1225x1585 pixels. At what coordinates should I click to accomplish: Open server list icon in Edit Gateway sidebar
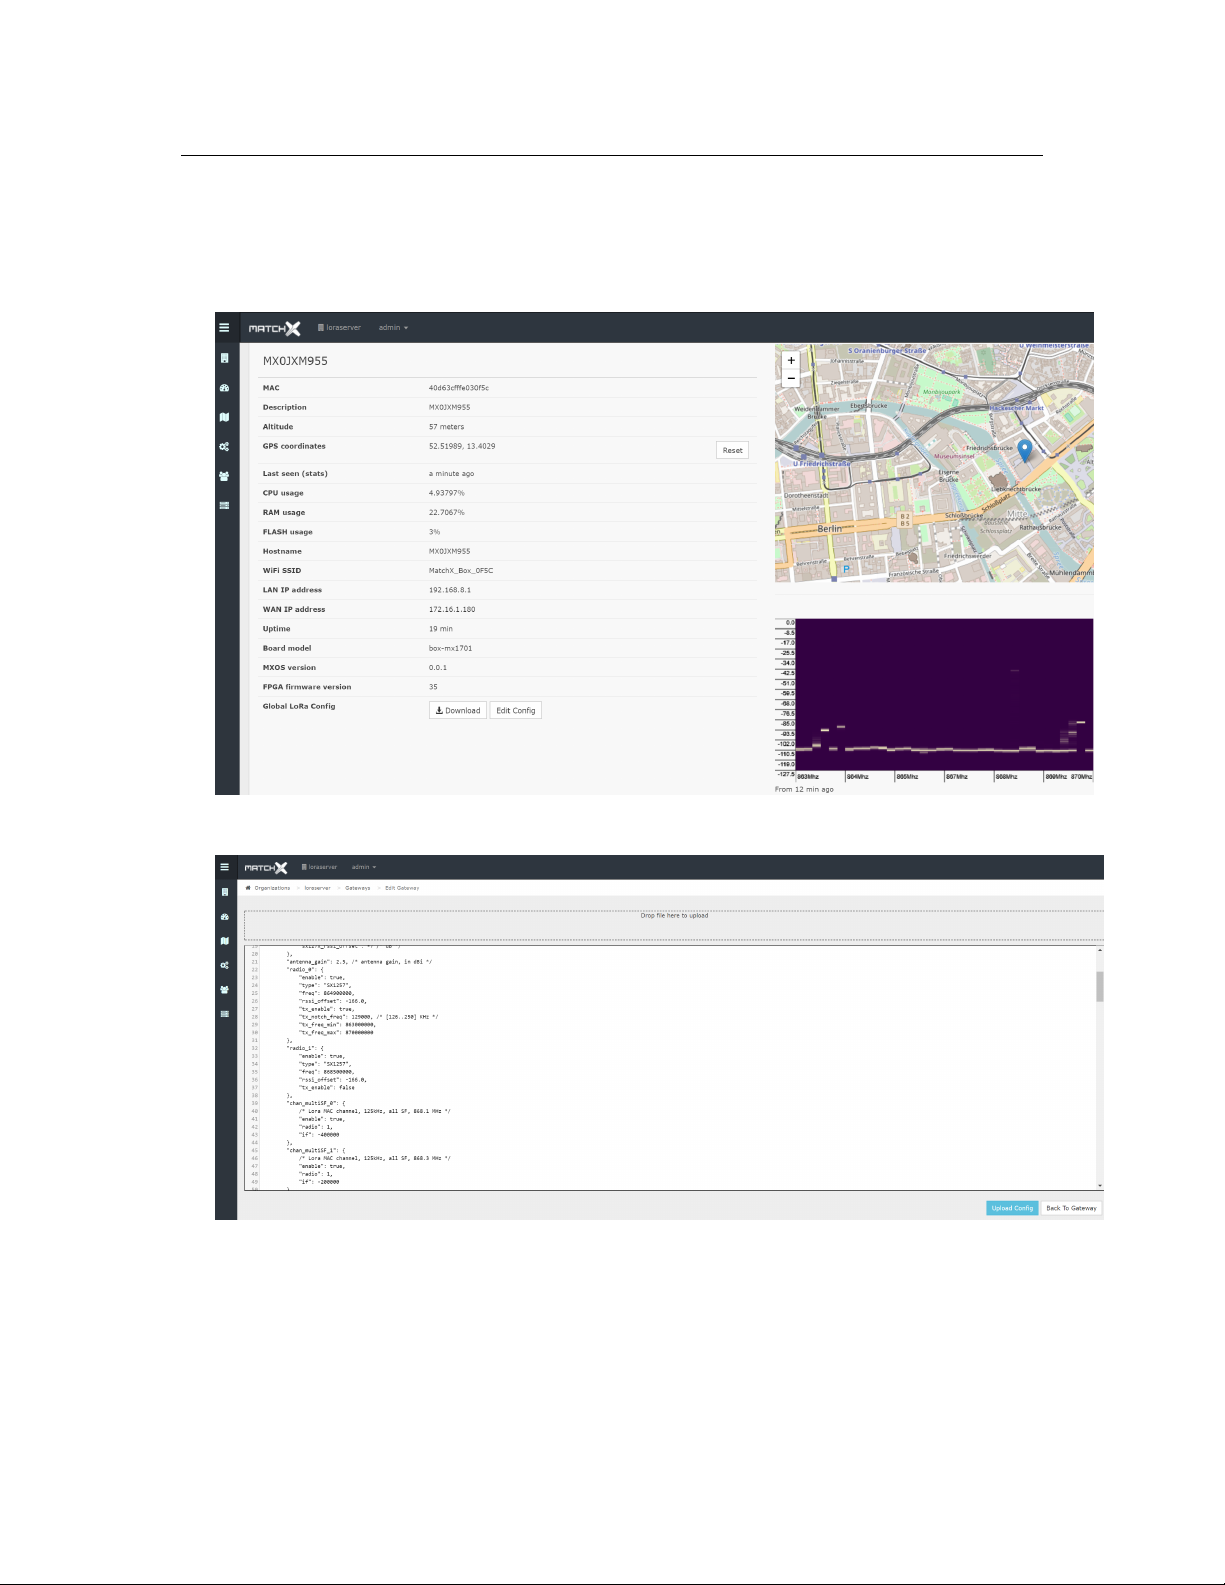224,1014
